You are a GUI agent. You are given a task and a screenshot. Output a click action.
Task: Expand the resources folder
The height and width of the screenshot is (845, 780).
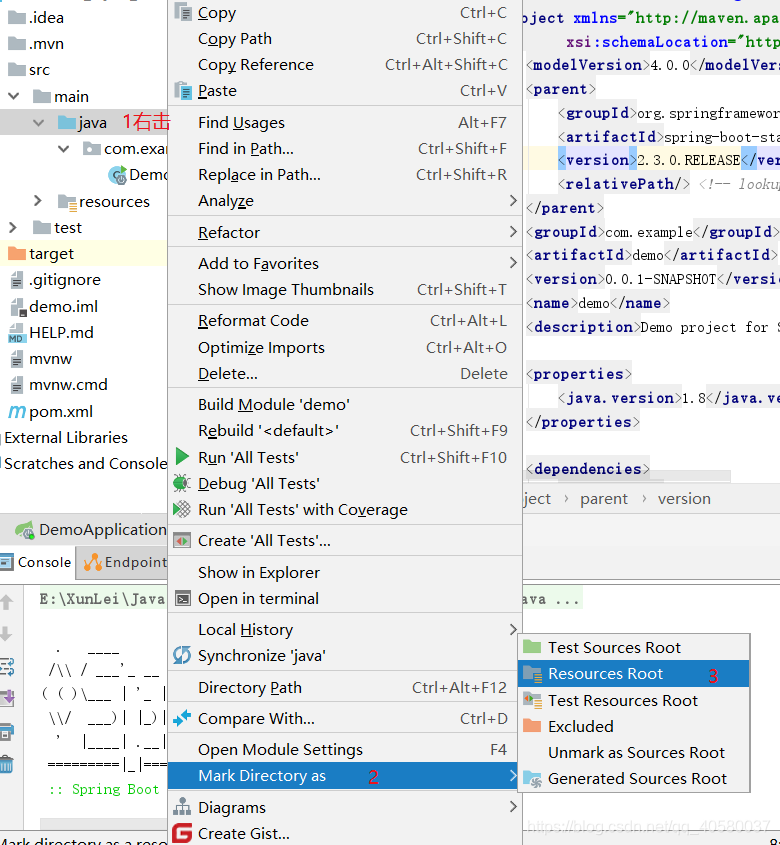tap(38, 201)
